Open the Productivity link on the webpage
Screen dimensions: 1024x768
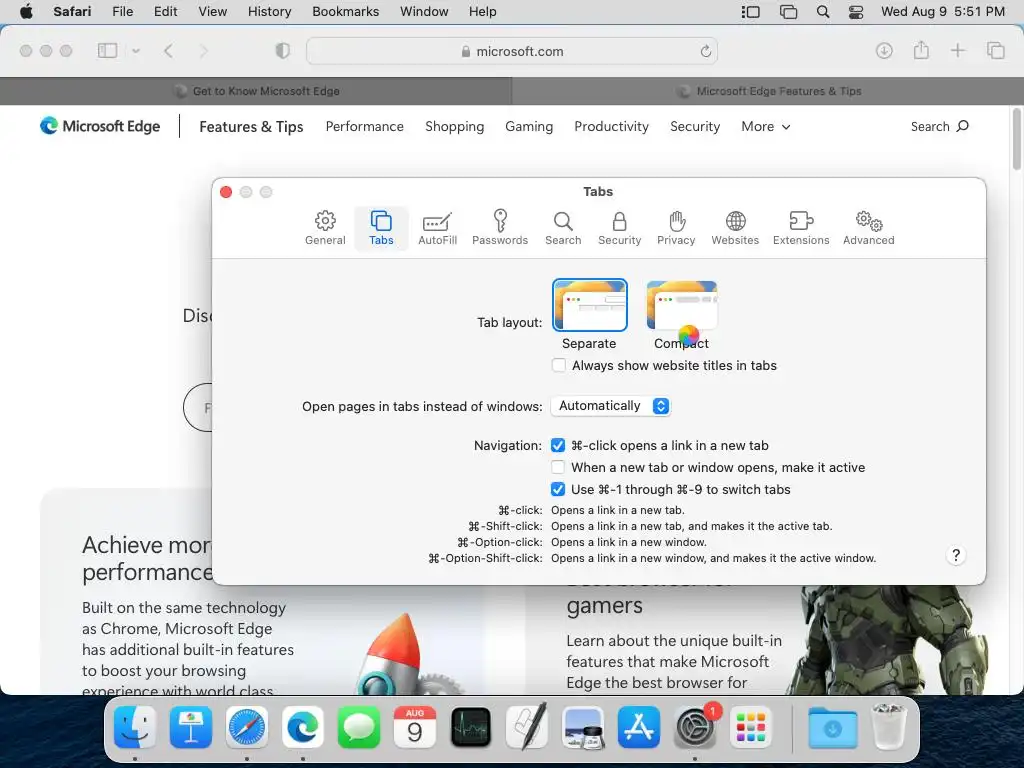pos(611,127)
